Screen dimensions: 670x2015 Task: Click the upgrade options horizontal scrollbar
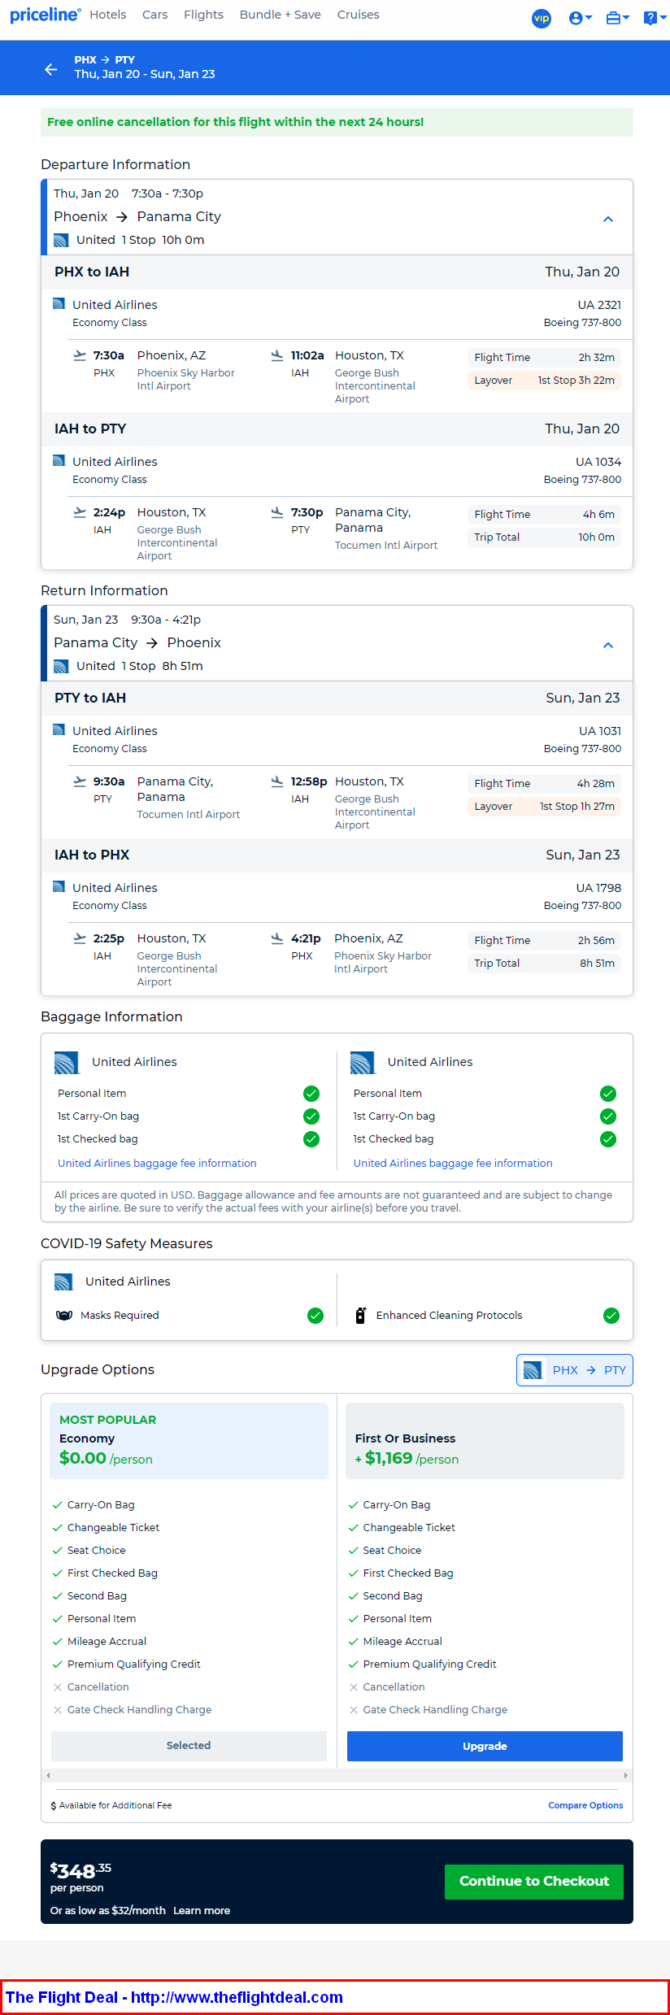[x=335, y=1775]
